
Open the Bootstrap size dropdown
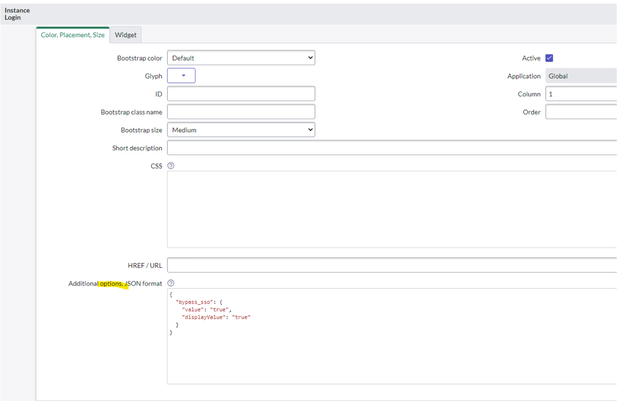click(241, 130)
